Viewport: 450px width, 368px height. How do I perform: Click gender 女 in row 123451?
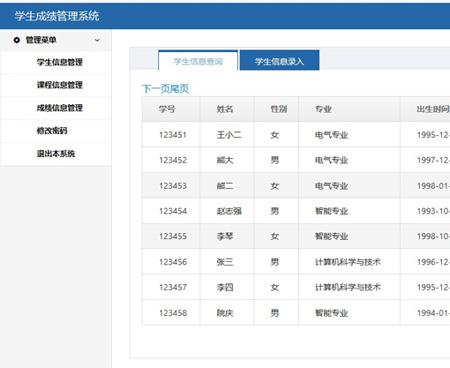pyautogui.click(x=275, y=135)
